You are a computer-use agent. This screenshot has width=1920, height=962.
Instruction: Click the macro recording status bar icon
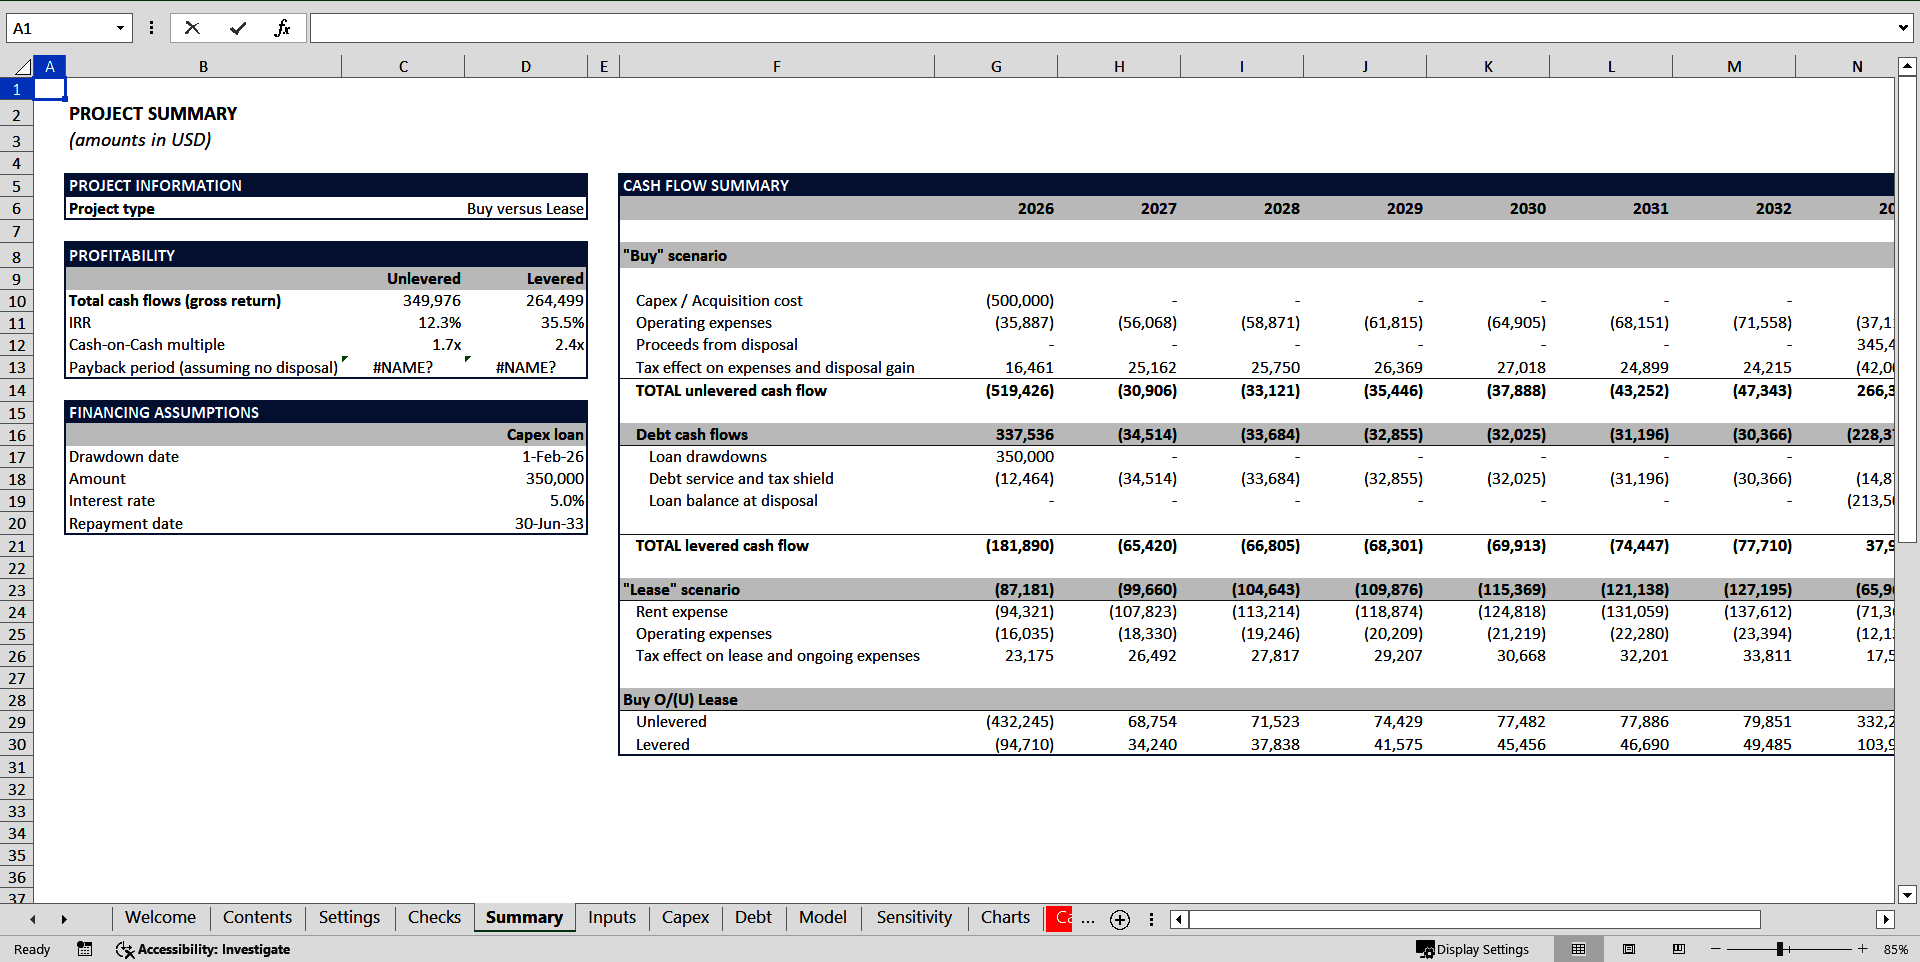coord(85,949)
